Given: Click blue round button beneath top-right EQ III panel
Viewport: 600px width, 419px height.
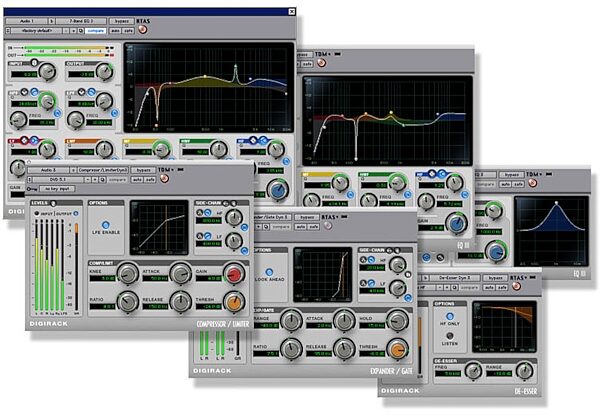Looking at the screenshot, I should pyautogui.click(x=426, y=258).
